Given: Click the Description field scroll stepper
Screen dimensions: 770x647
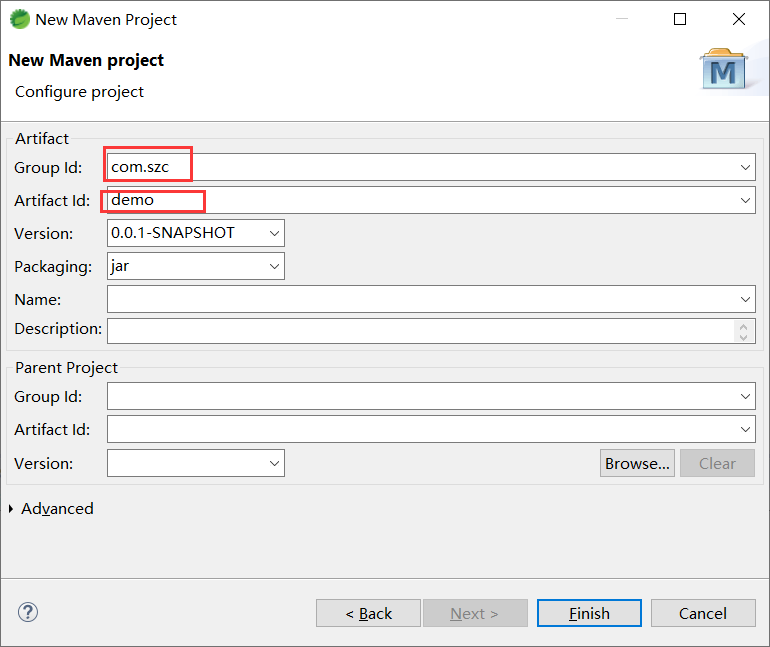Looking at the screenshot, I should [743, 330].
